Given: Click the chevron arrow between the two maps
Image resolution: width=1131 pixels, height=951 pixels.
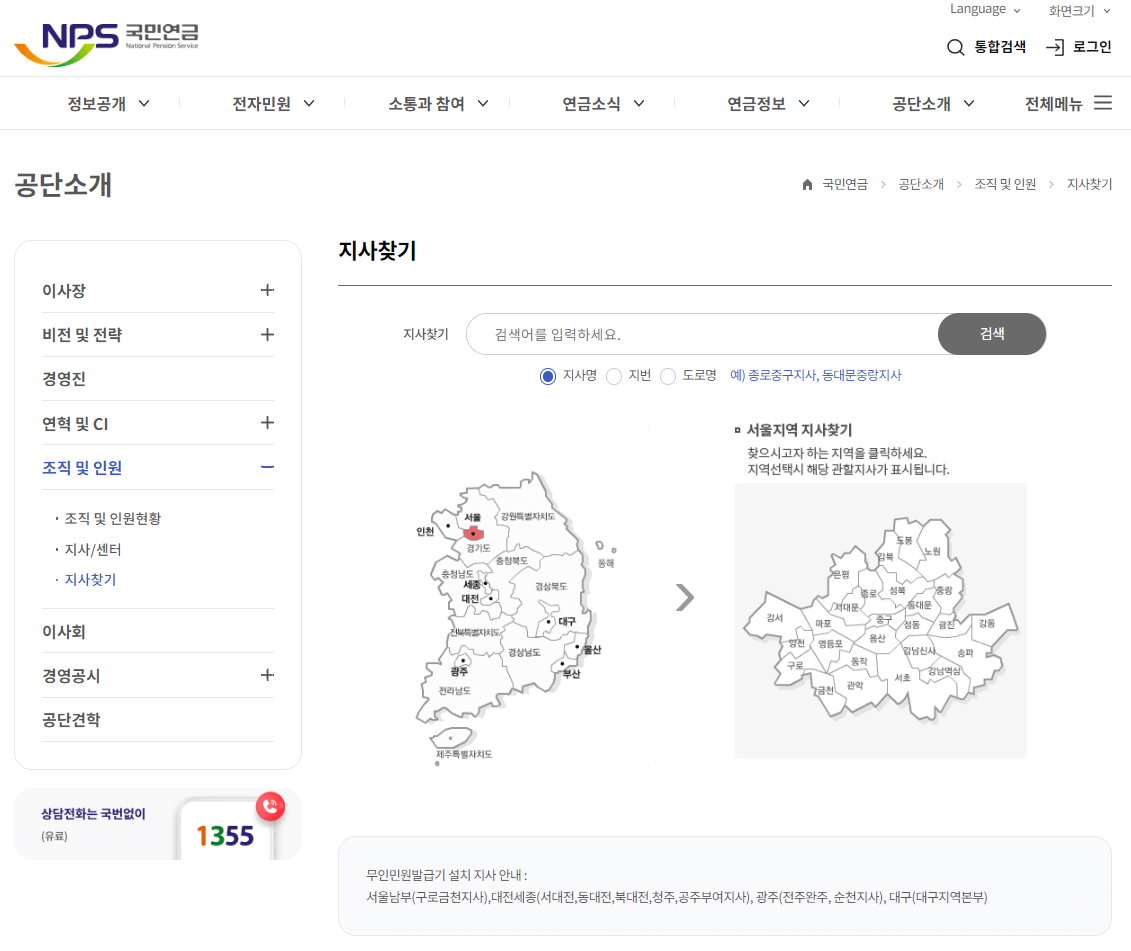Looking at the screenshot, I should click(x=685, y=597).
